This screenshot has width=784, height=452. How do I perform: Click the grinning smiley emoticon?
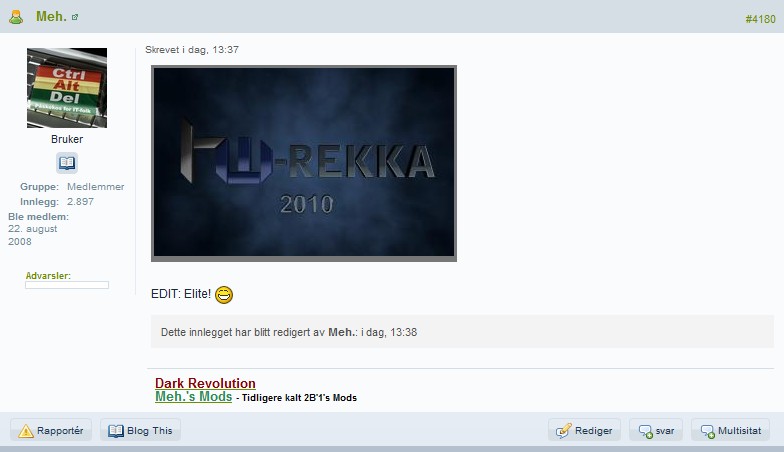pos(224,294)
